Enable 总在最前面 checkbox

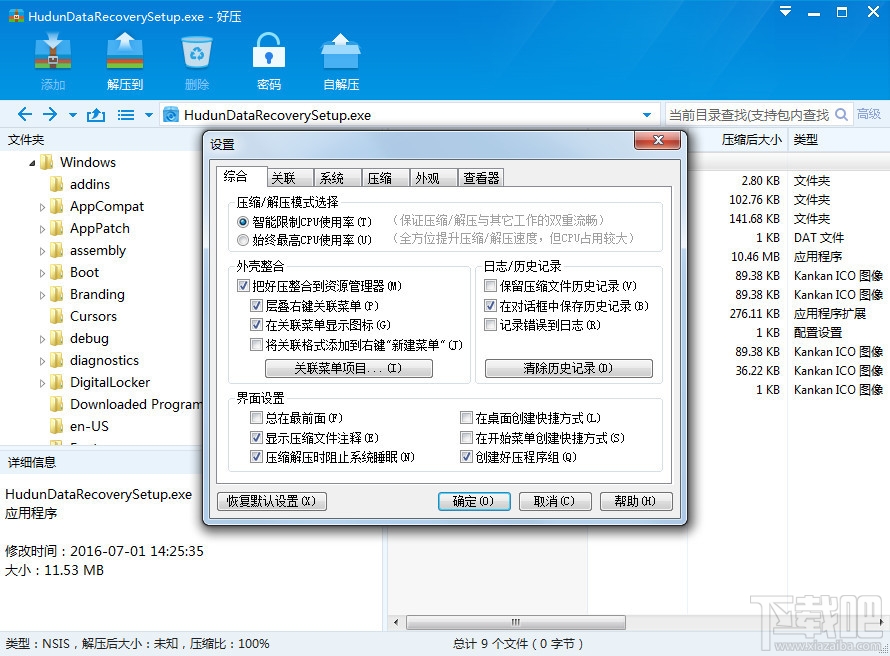tap(256, 418)
